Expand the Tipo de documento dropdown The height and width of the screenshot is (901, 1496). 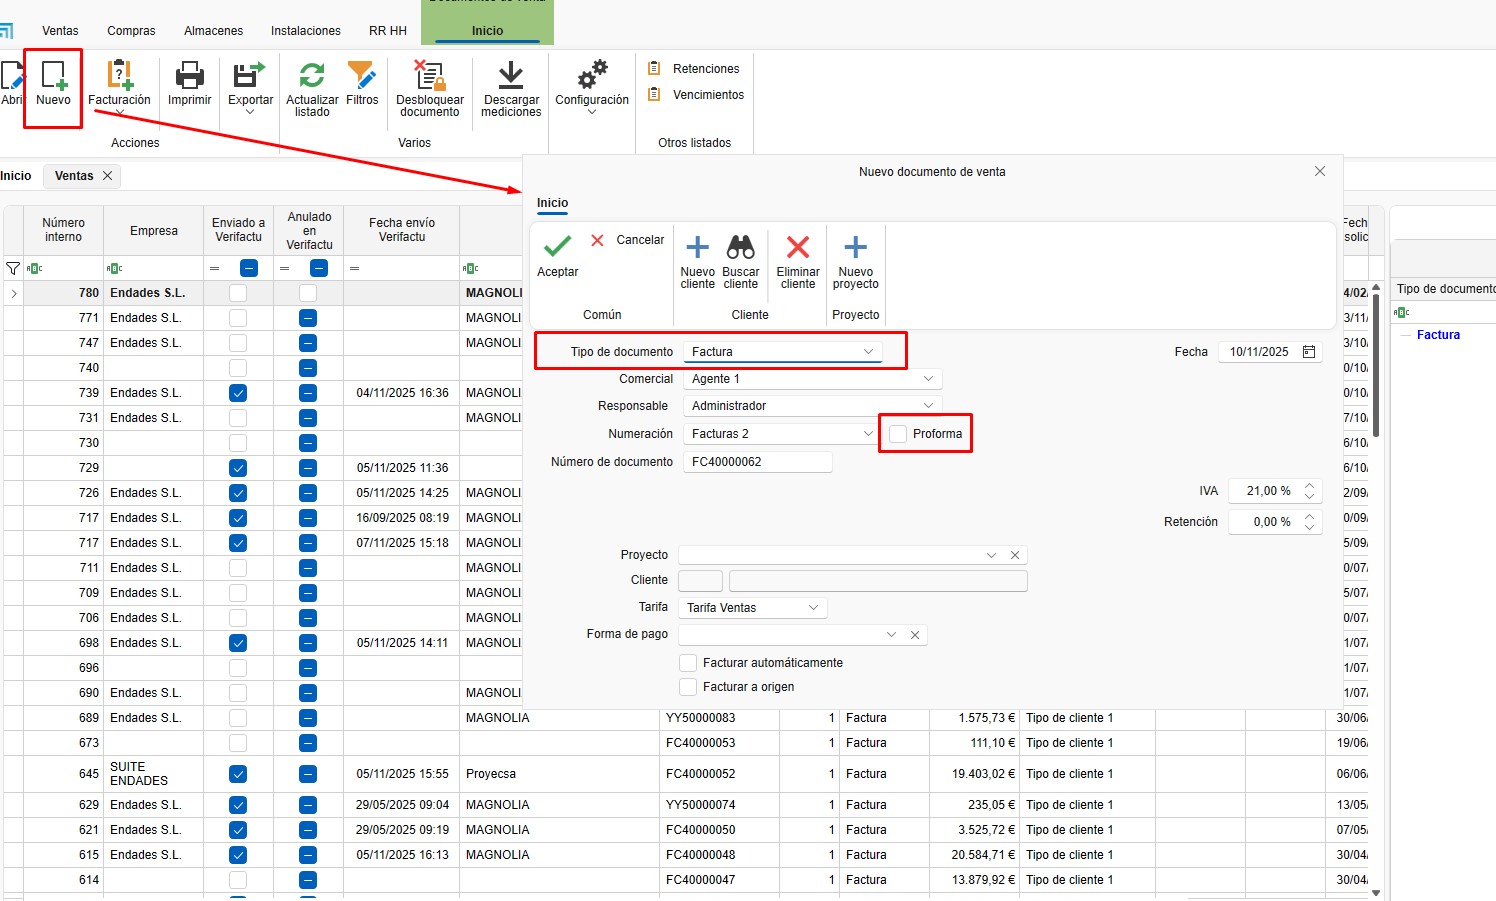[868, 352]
